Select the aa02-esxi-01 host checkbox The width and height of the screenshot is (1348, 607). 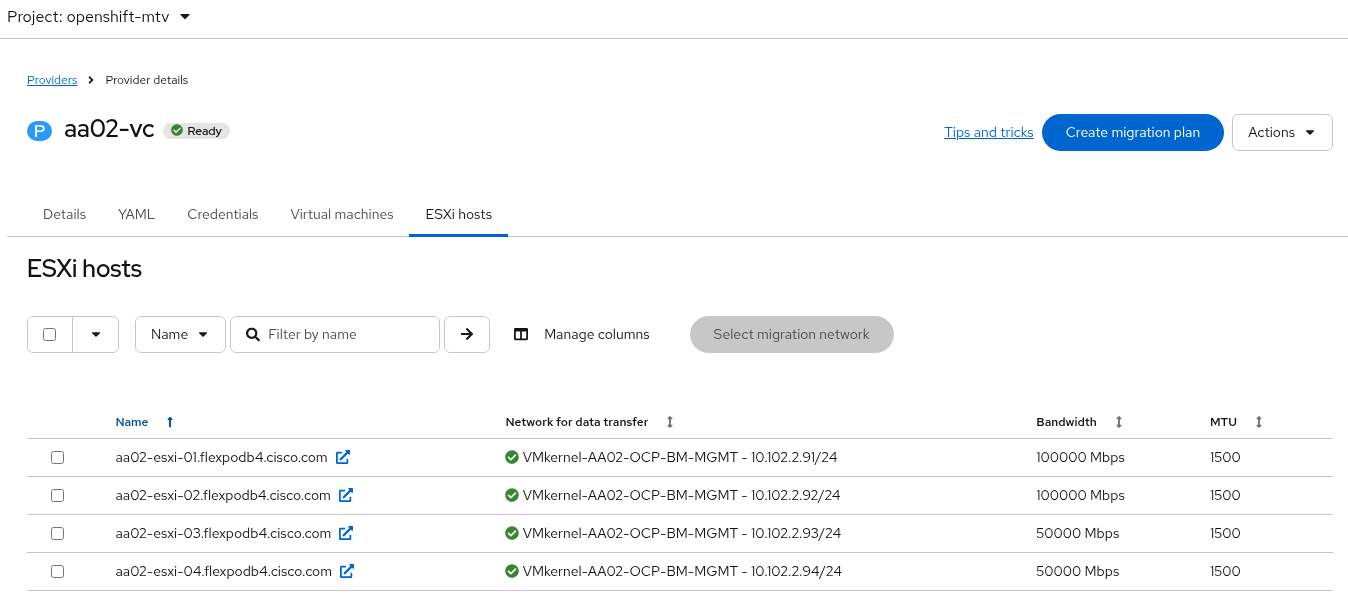(57, 457)
